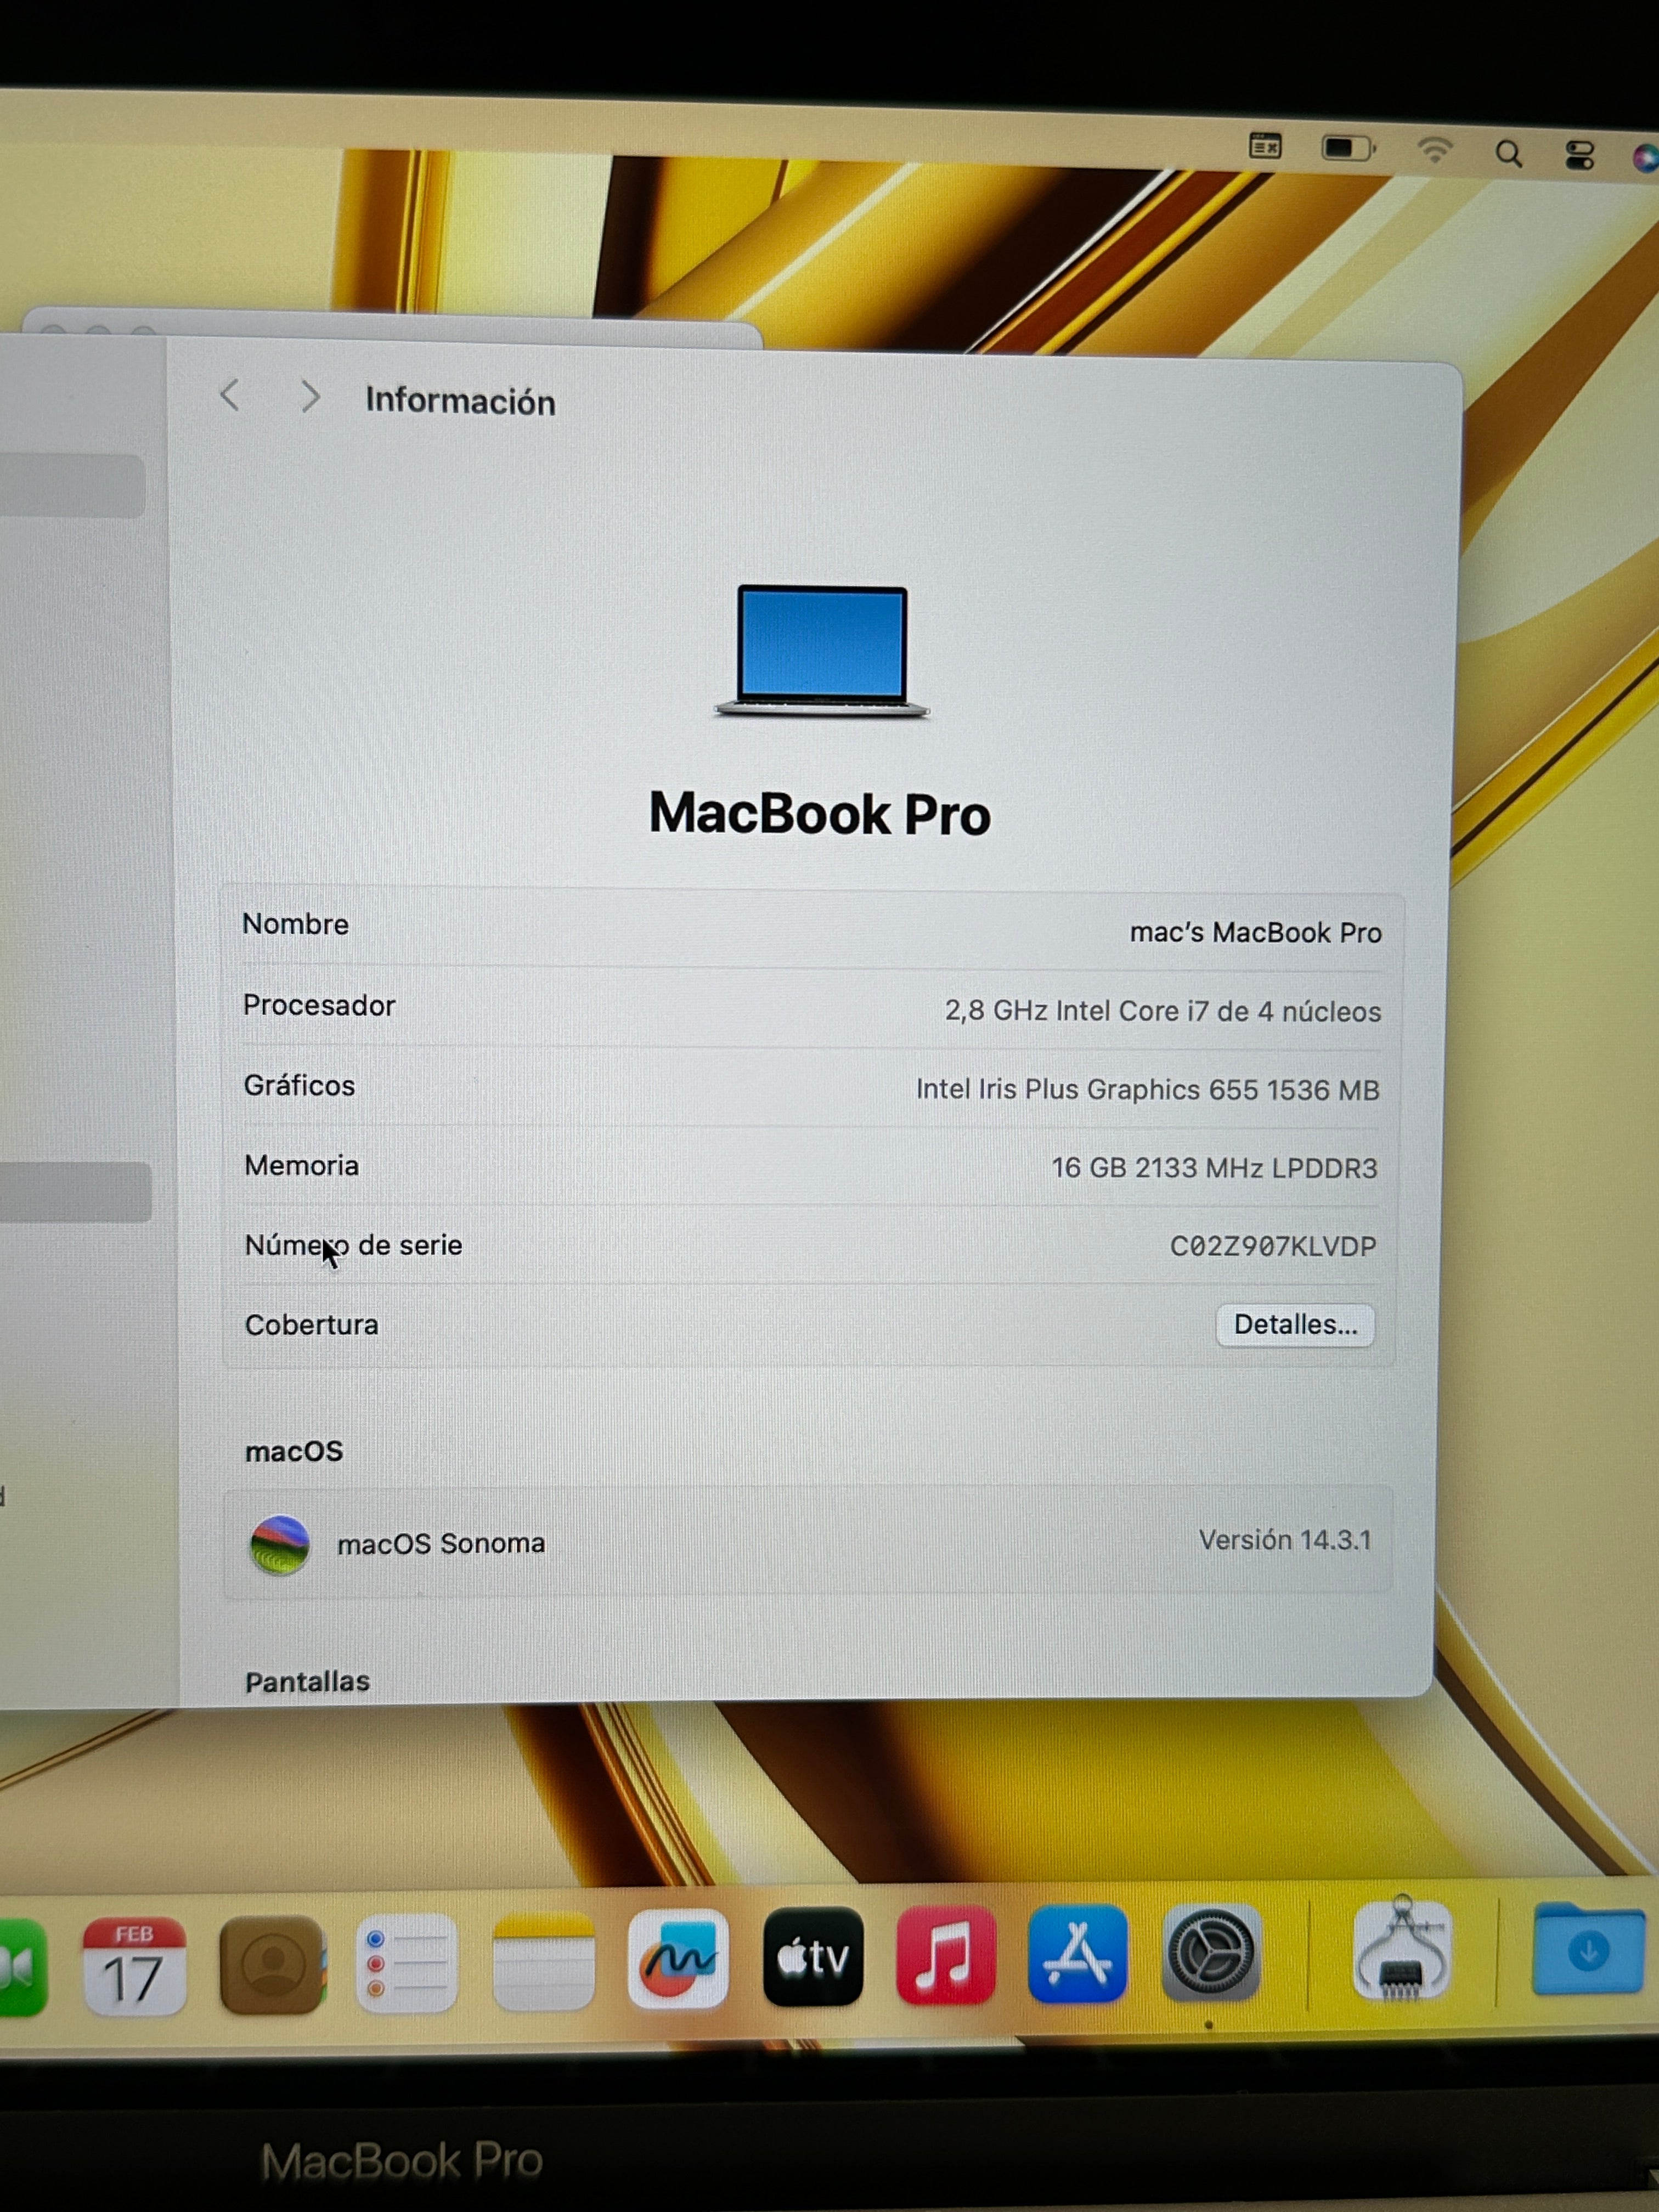Open the Apple TV app
This screenshot has width=1659, height=2212.
(813, 1956)
